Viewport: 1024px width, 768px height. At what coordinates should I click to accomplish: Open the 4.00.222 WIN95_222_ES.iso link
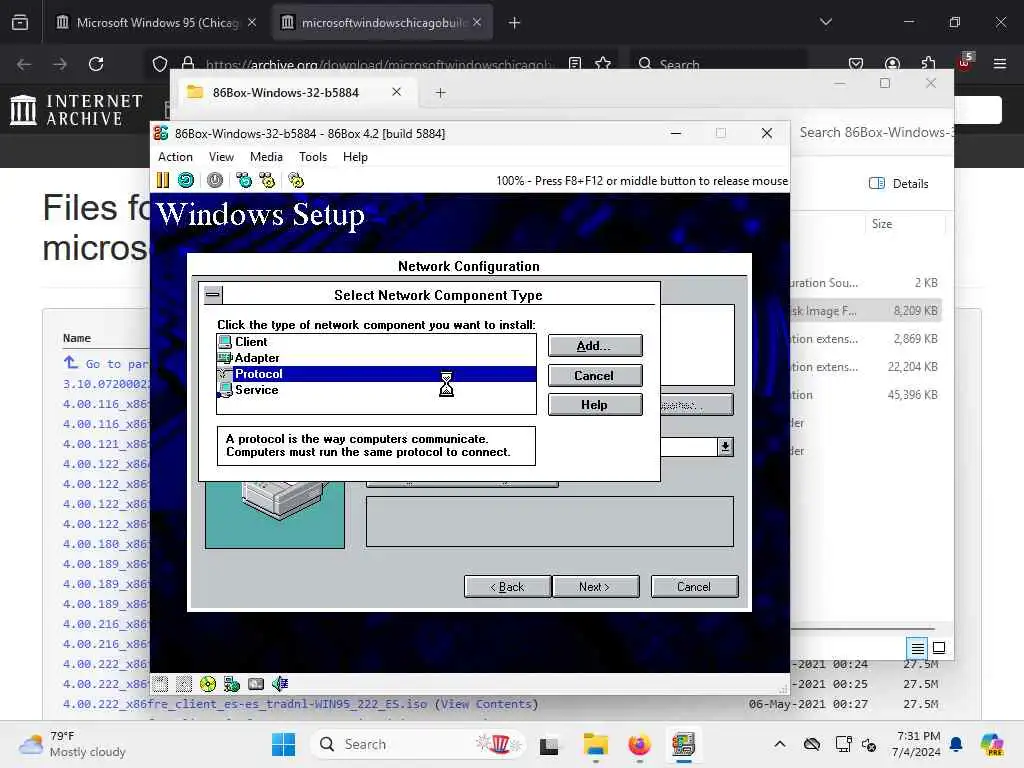[x=245, y=704]
